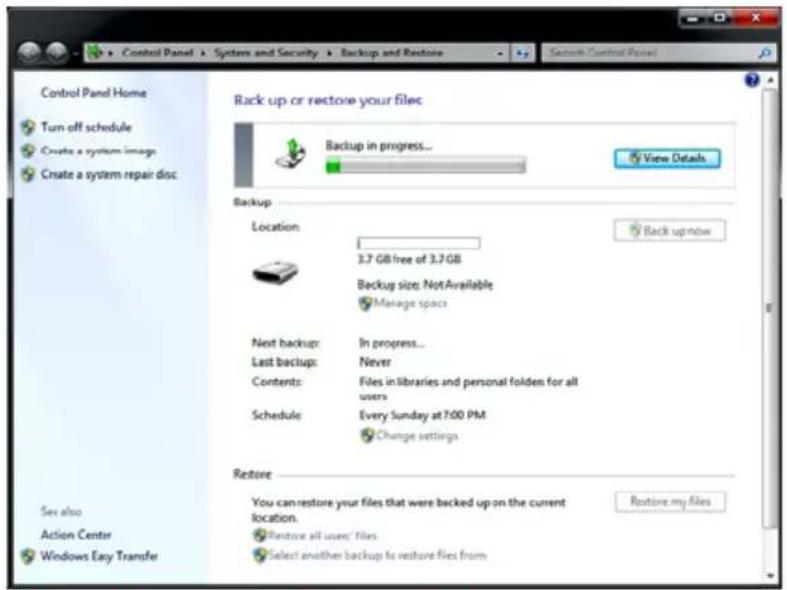Open the Change settings link
The height and width of the screenshot is (590, 787).
pos(417,435)
